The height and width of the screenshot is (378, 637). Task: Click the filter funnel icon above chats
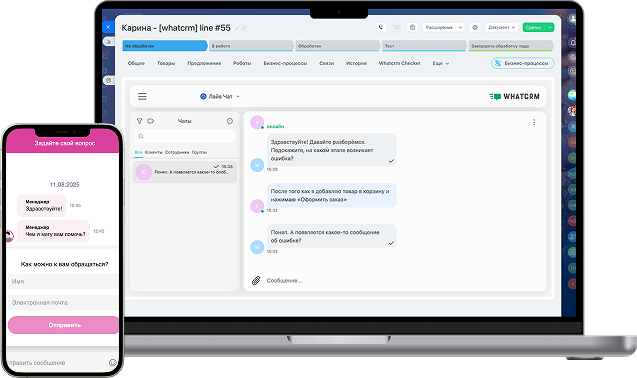(x=139, y=121)
